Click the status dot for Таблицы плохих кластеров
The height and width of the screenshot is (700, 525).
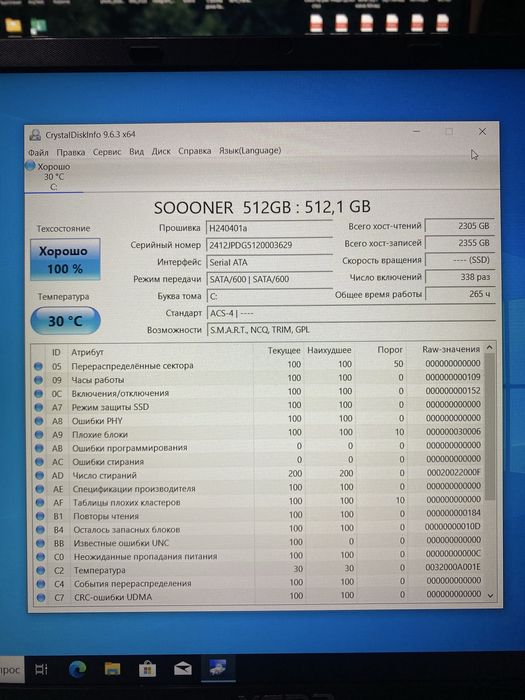click(40, 503)
